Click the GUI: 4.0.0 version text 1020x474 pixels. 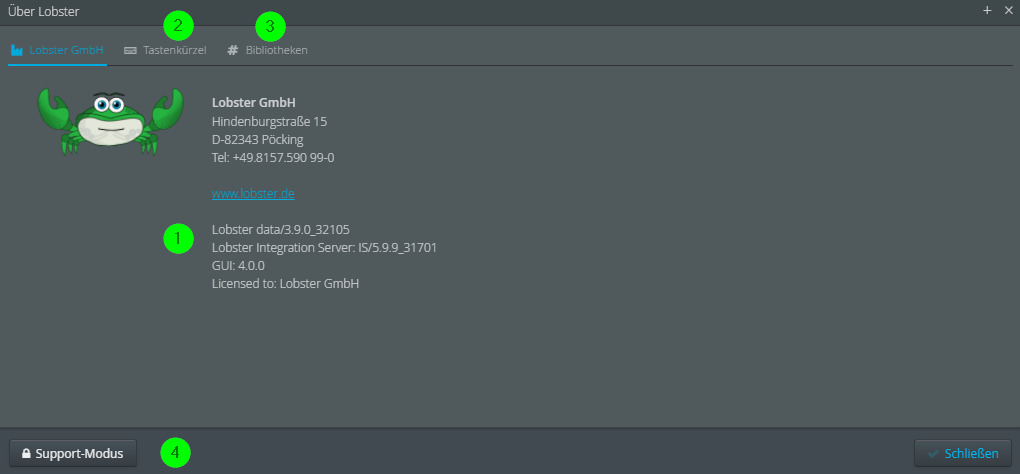(238, 265)
